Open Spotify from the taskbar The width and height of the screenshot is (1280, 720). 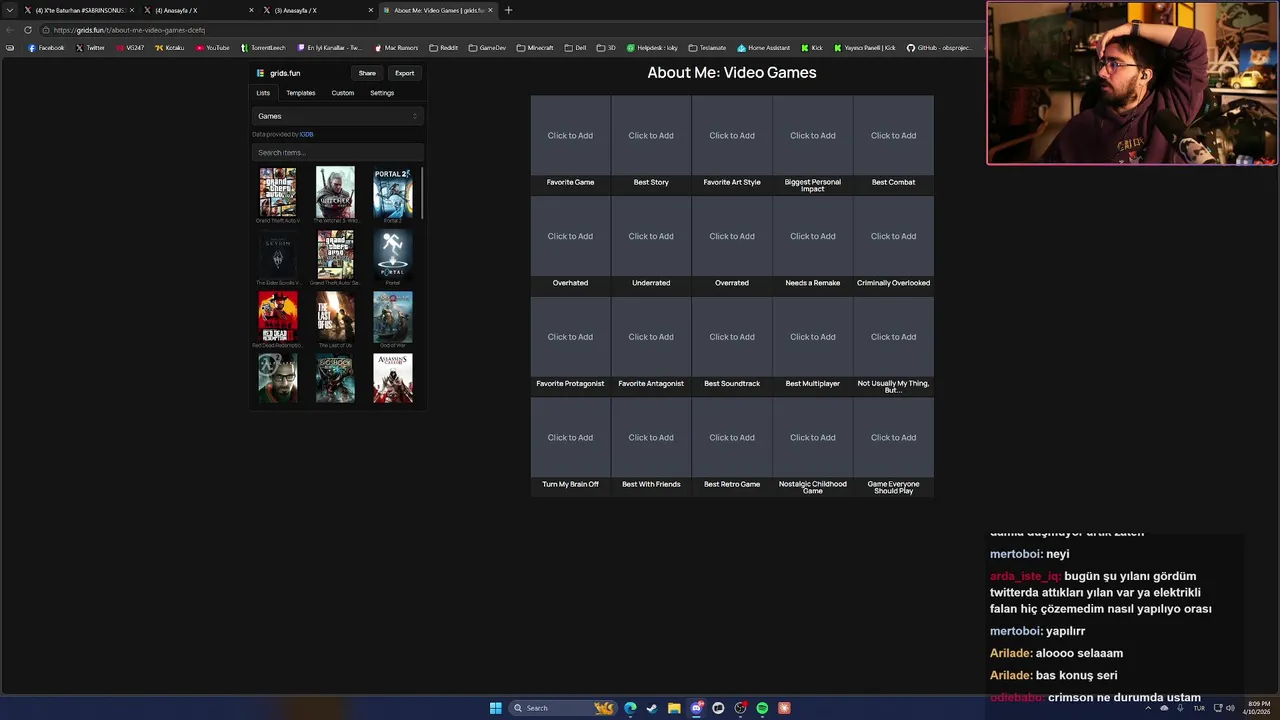(x=762, y=708)
